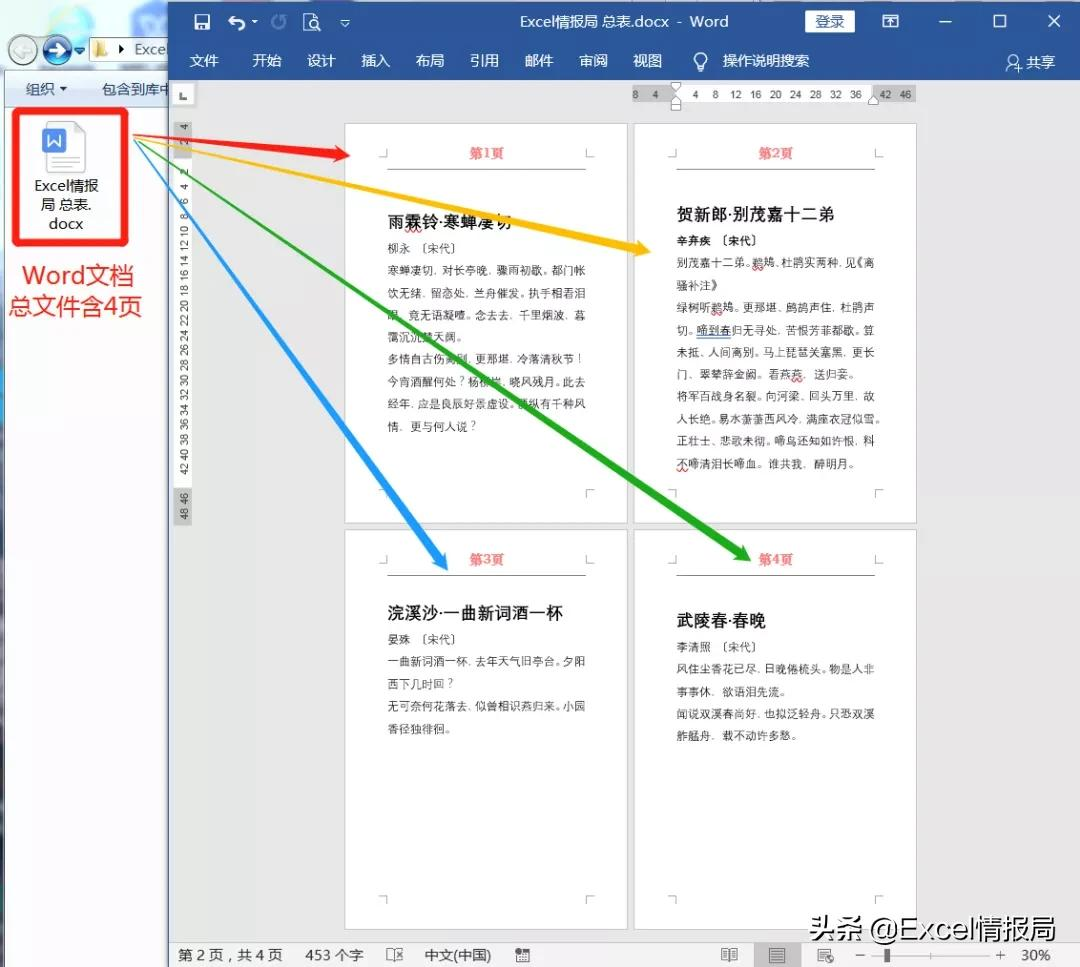Click the author line 辛弃疾 〔宋代〕
This screenshot has height=967, width=1080.
[x=716, y=240]
